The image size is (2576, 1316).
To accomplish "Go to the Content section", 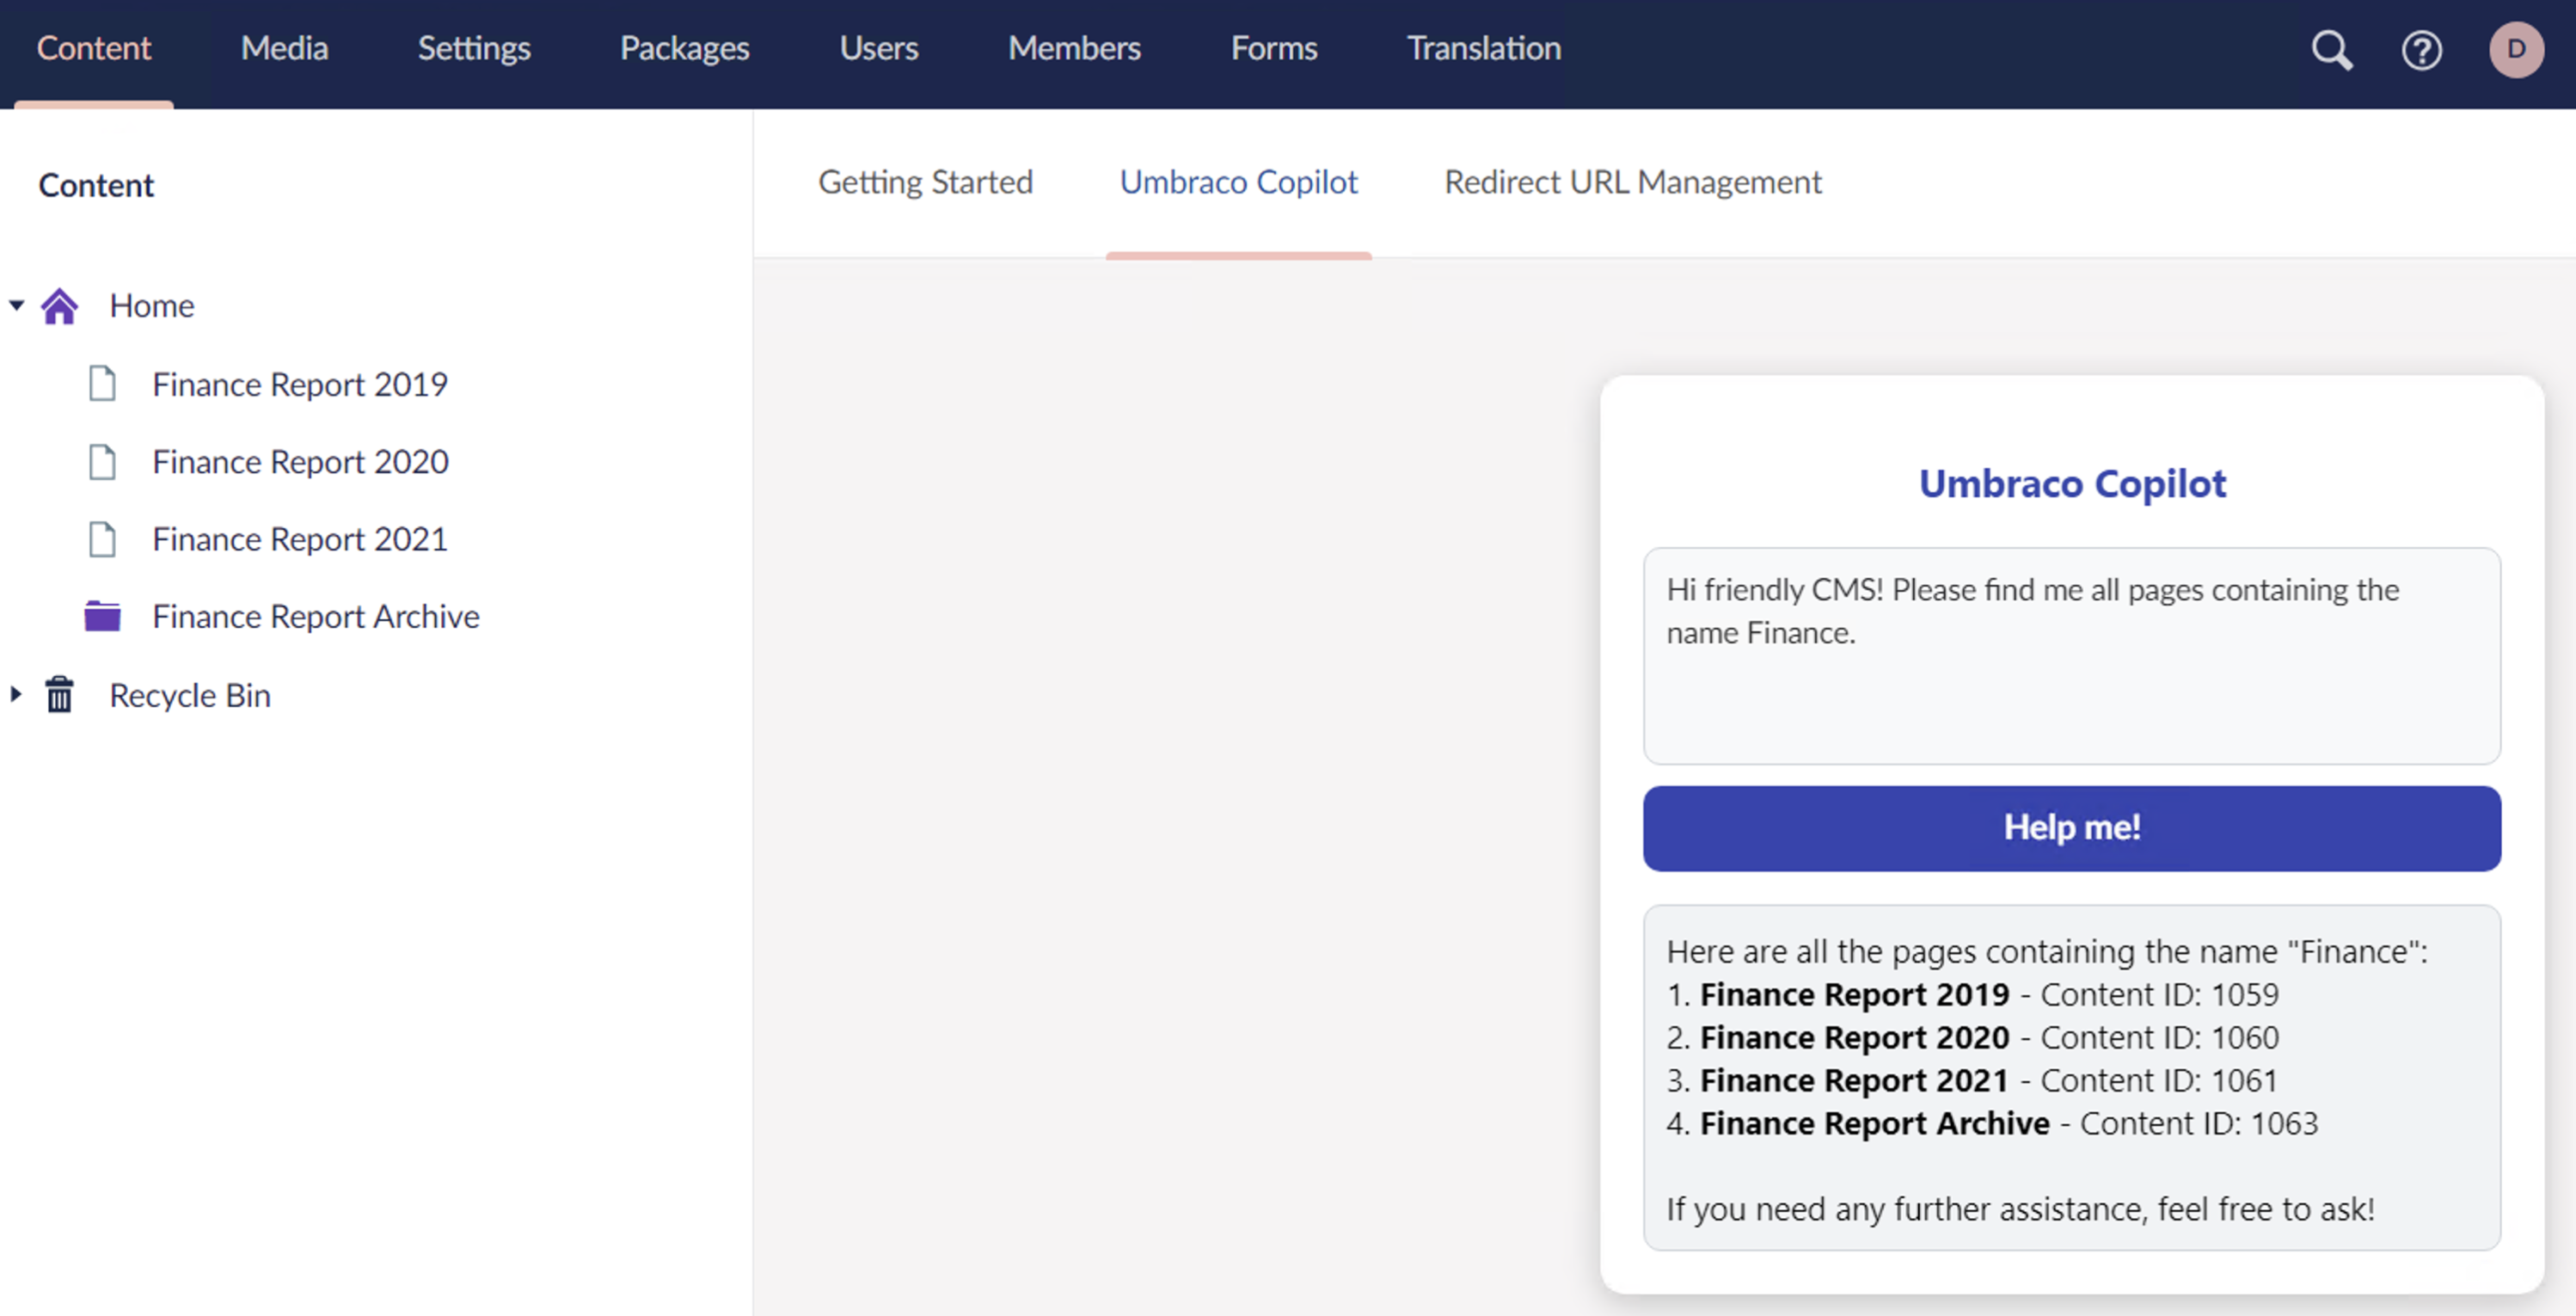I will pos(94,48).
